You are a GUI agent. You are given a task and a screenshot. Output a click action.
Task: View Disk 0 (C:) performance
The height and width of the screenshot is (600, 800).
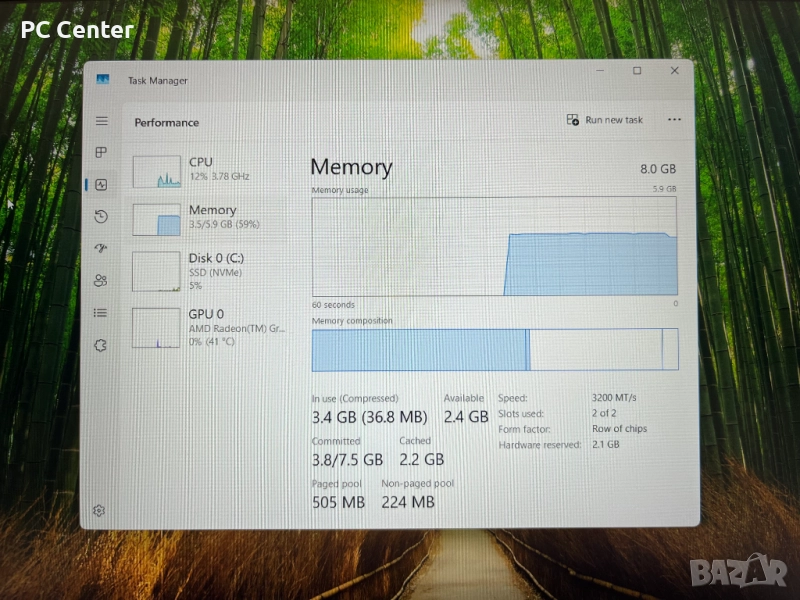[210, 270]
